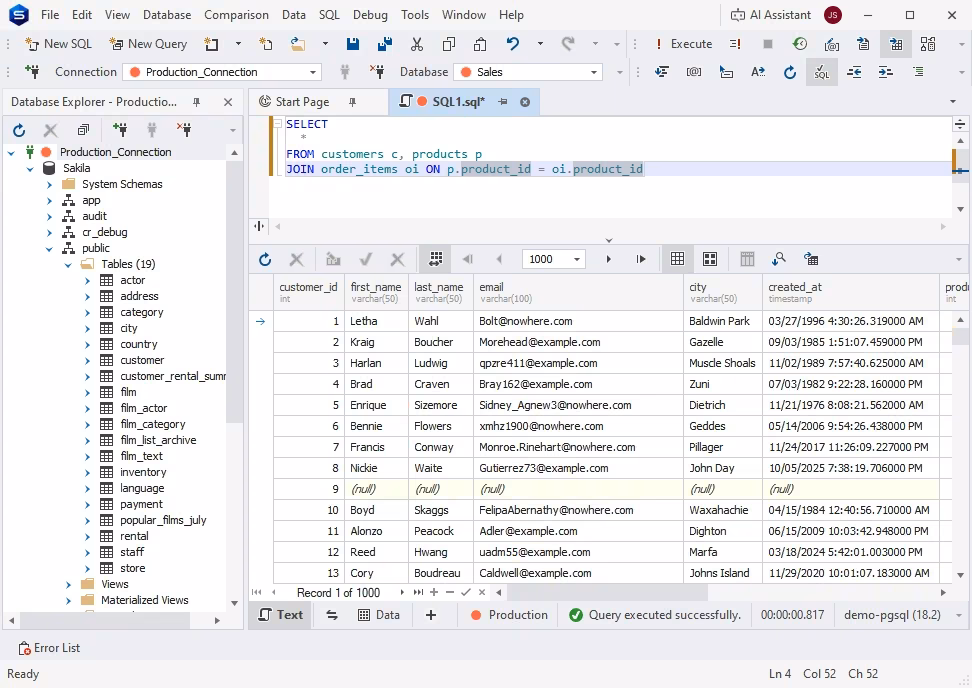The height and width of the screenshot is (688, 972).
Task: Expand the actor table node
Action: pyautogui.click(x=87, y=281)
